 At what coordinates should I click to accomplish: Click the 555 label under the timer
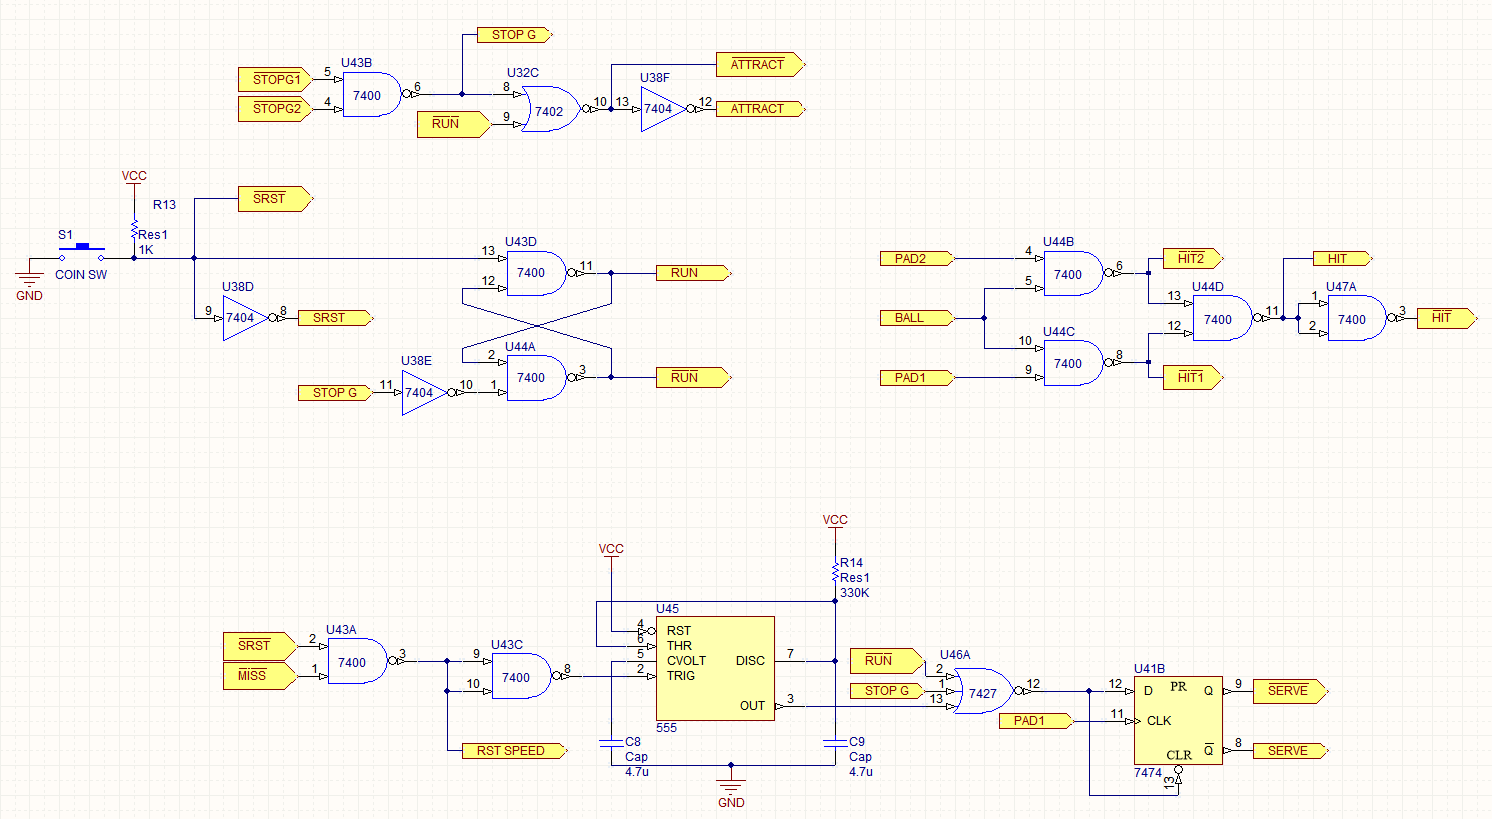tap(667, 728)
